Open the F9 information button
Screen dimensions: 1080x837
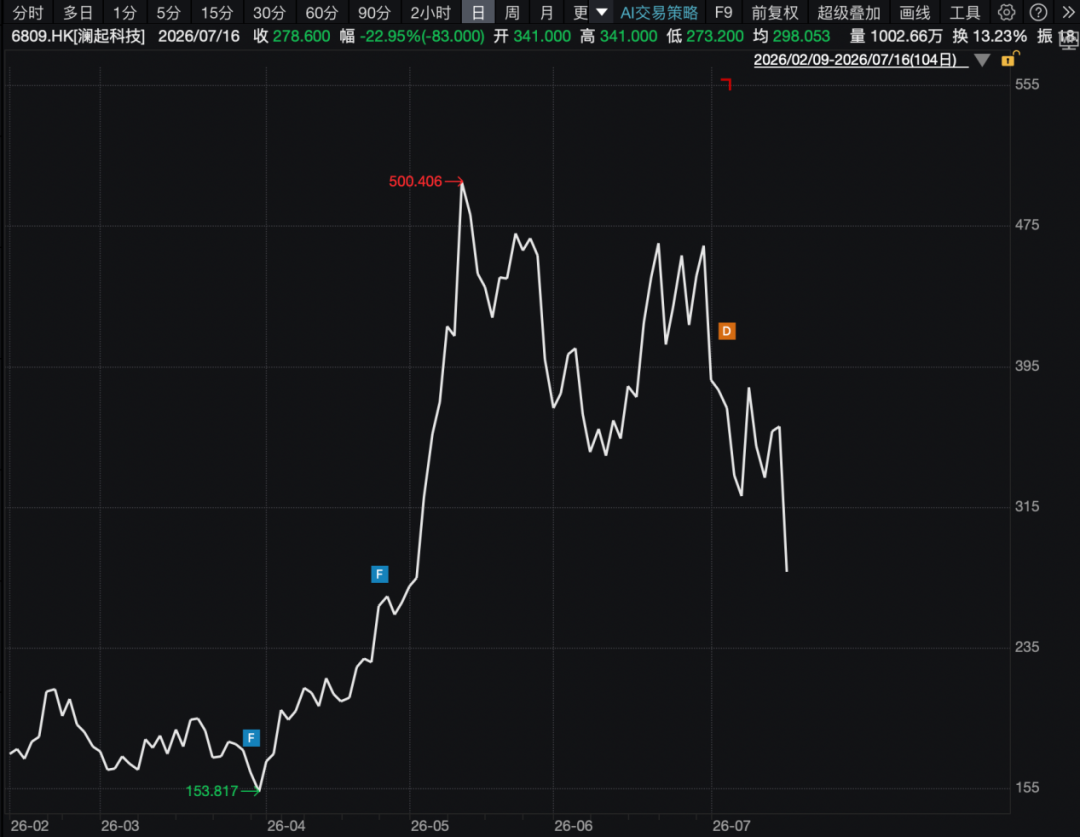724,12
